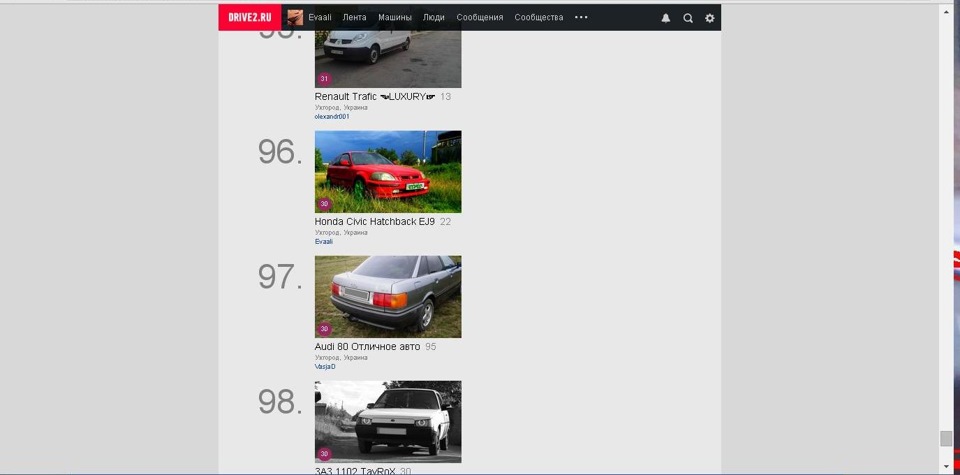Click the Evaali profile avatar in the navbar
This screenshot has width=960, height=475.
coord(295,18)
